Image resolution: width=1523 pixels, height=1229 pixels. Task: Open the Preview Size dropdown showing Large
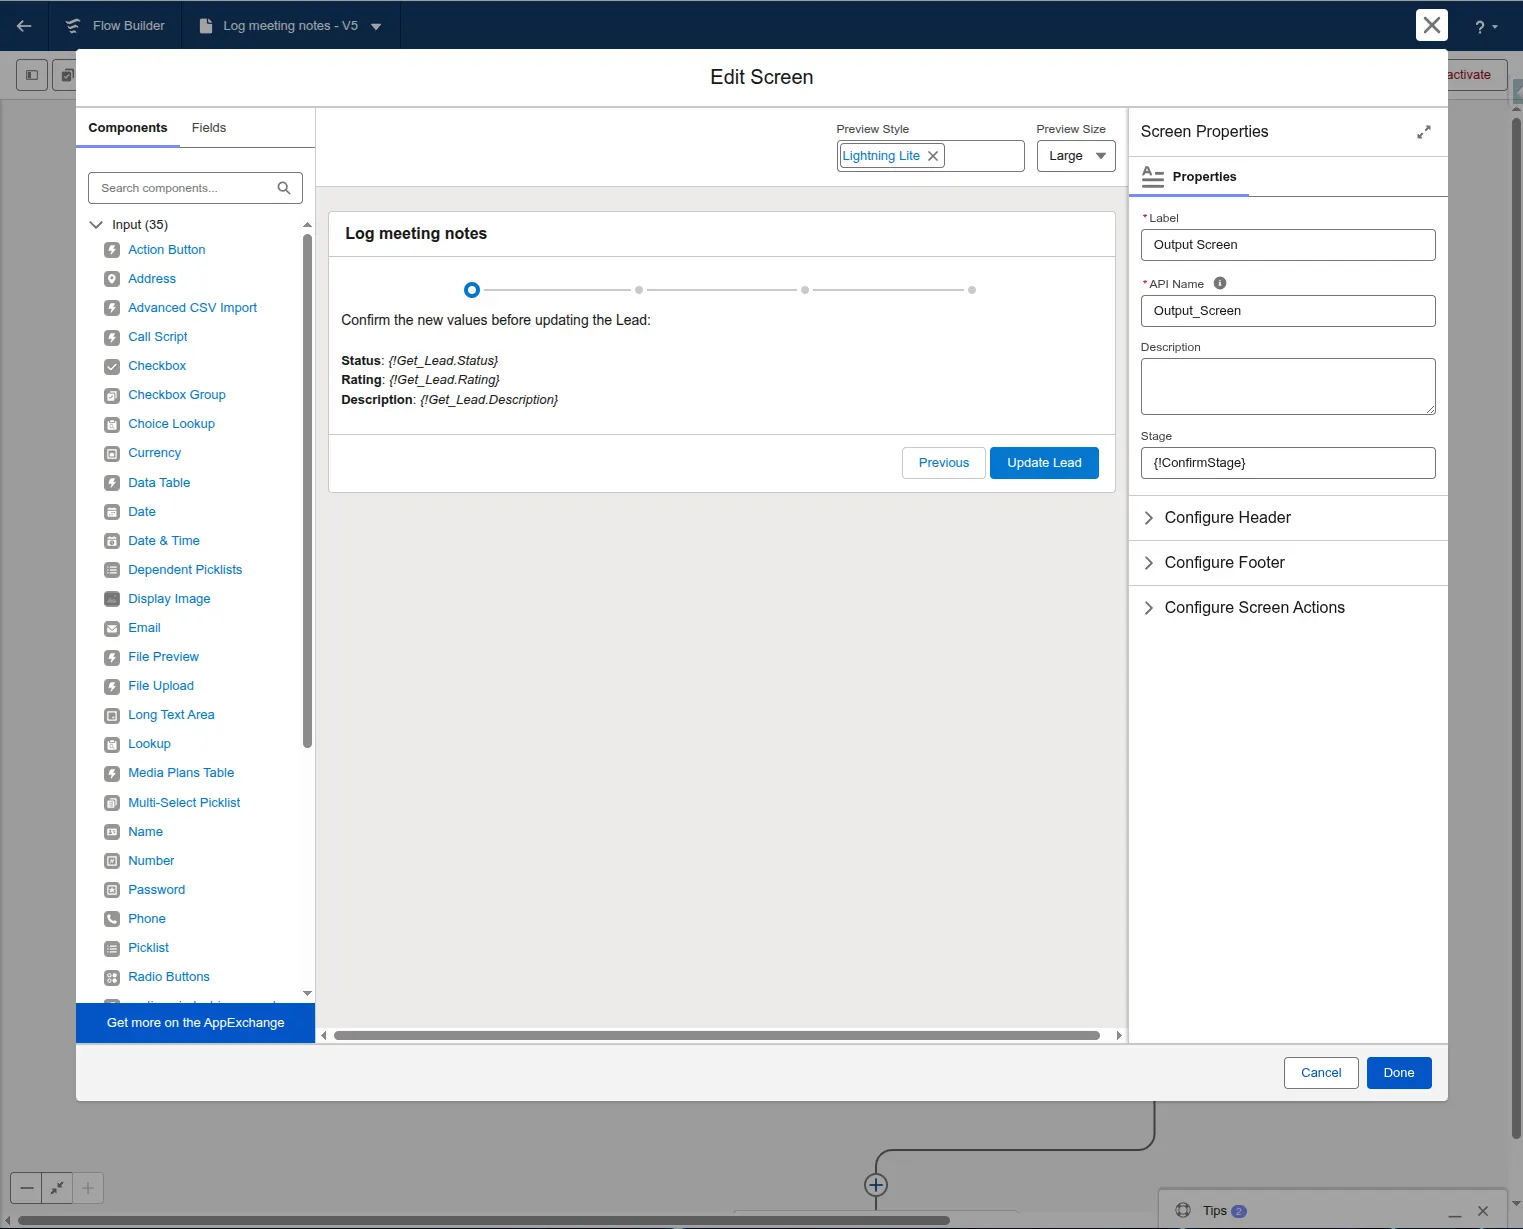1076,156
